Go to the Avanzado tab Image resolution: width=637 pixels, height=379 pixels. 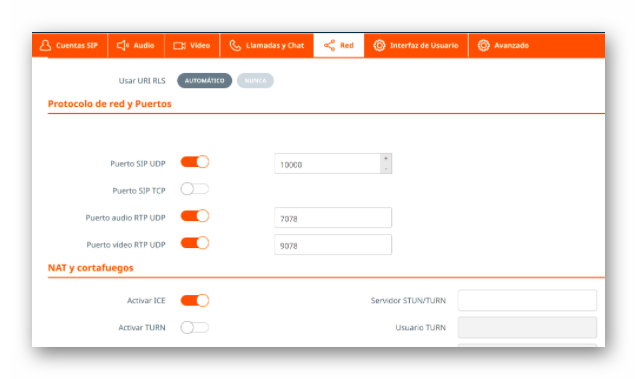[x=504, y=45]
